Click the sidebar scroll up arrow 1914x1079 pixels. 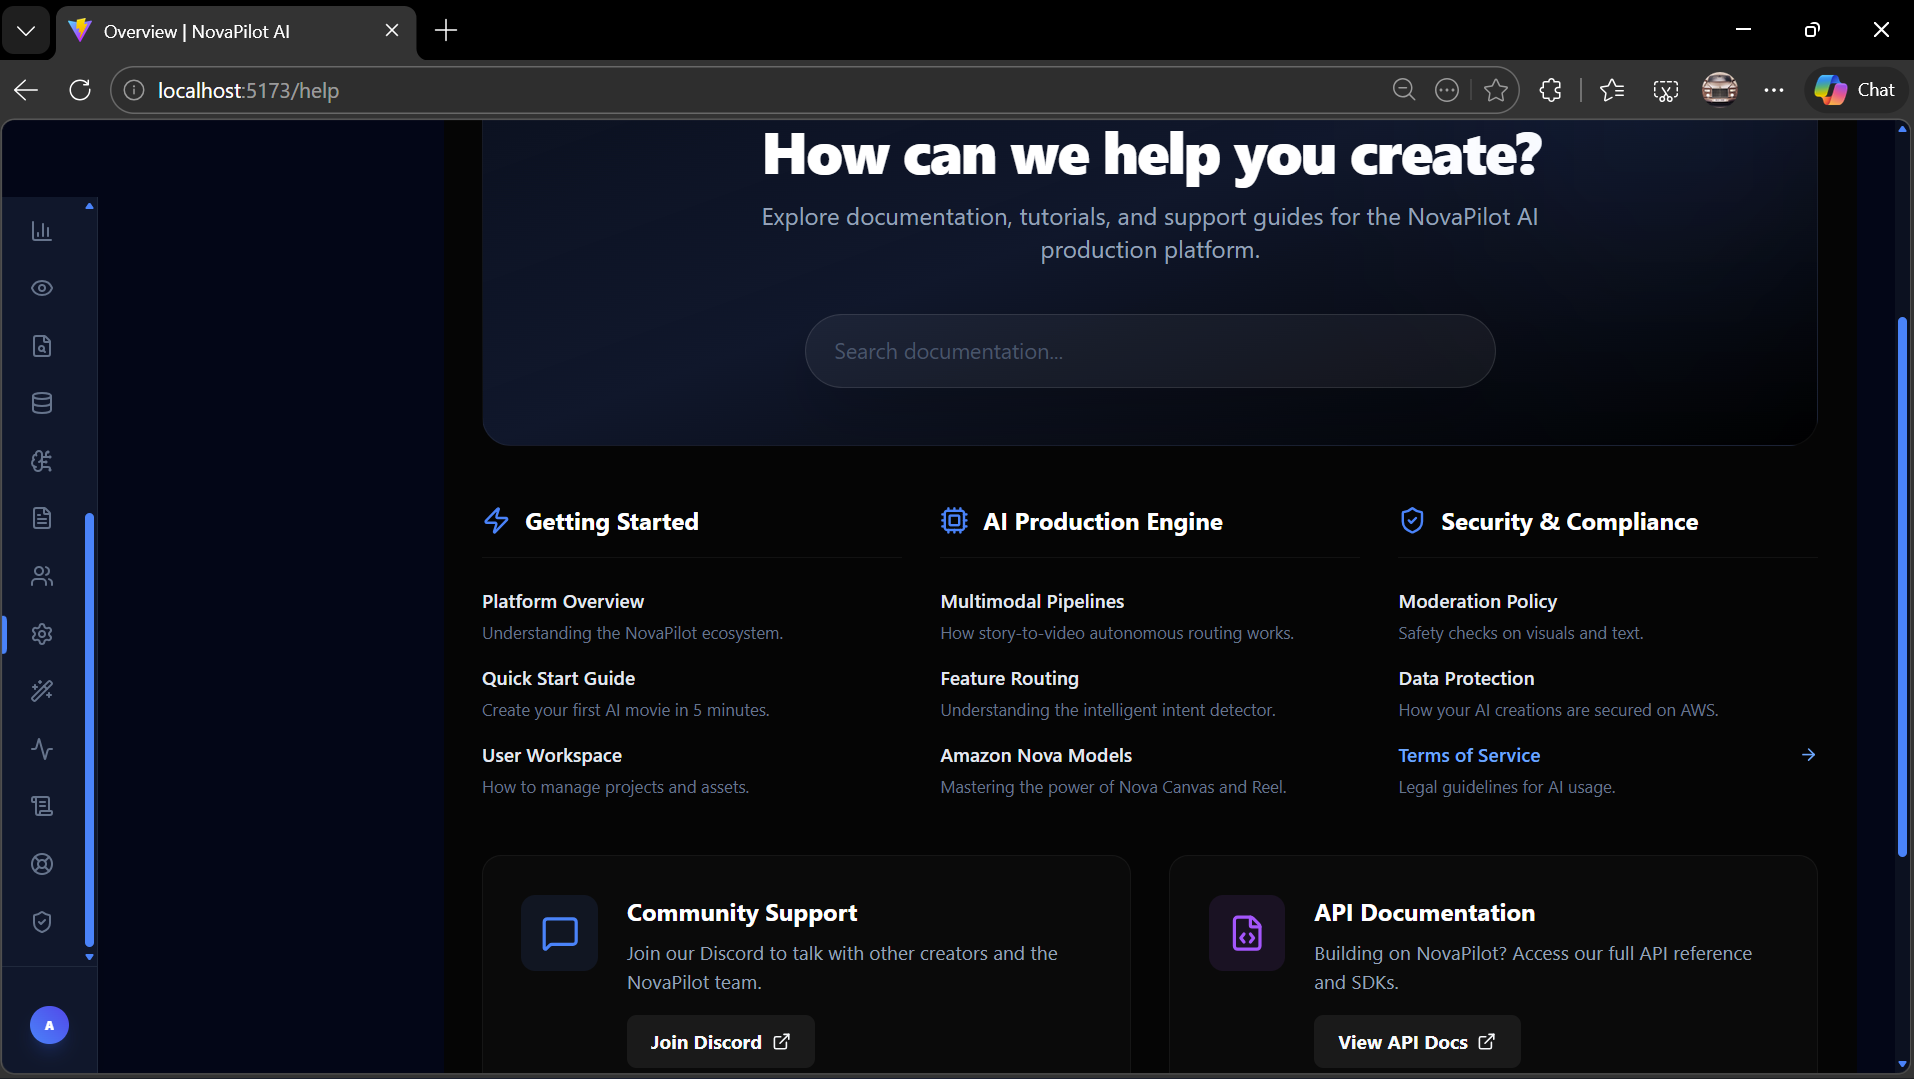tap(89, 206)
